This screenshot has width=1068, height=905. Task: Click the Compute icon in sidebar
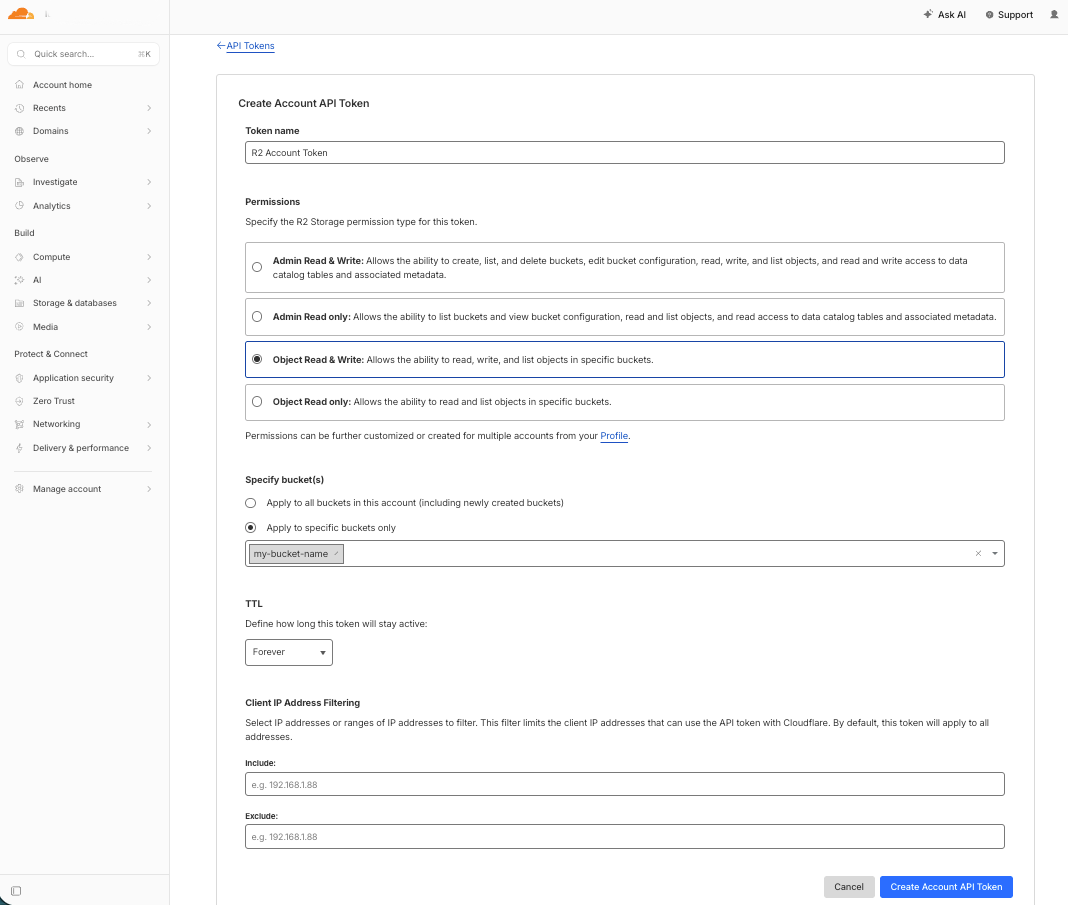click(x=19, y=257)
